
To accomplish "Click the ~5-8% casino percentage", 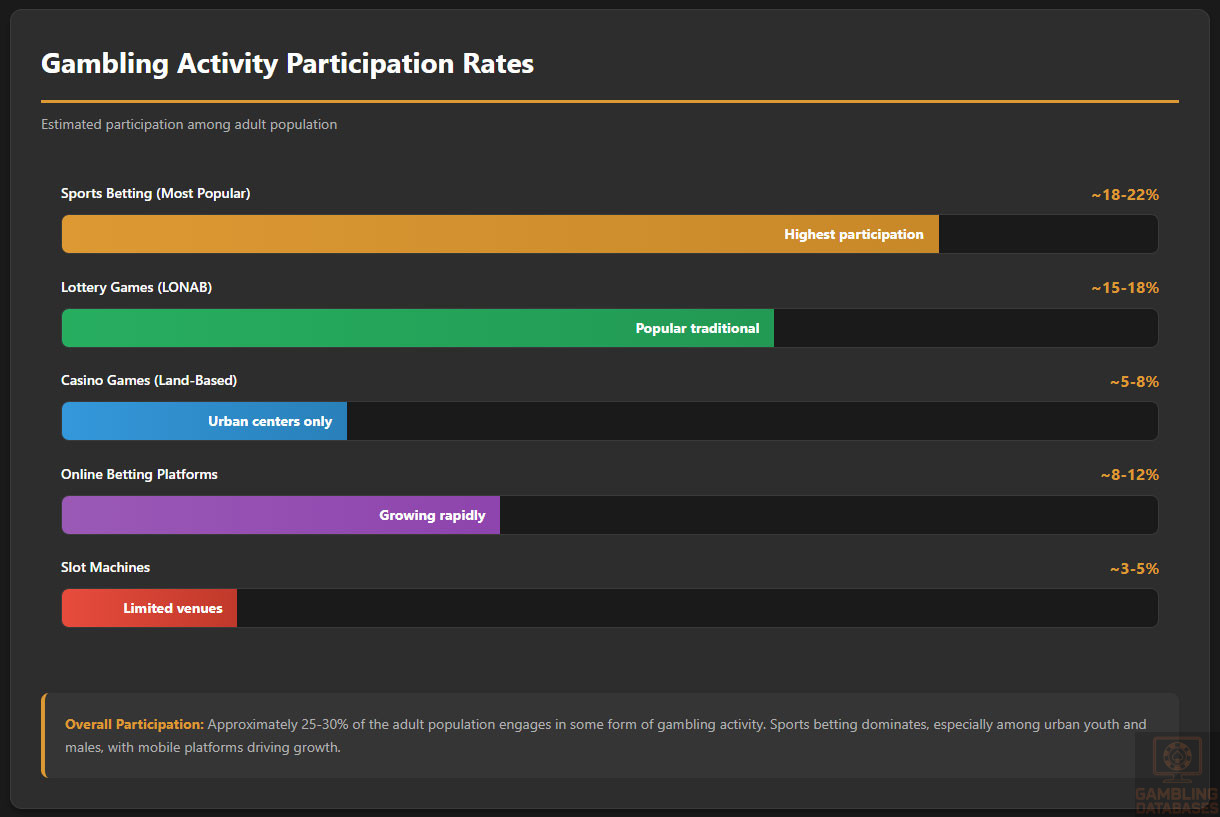I will [1133, 382].
